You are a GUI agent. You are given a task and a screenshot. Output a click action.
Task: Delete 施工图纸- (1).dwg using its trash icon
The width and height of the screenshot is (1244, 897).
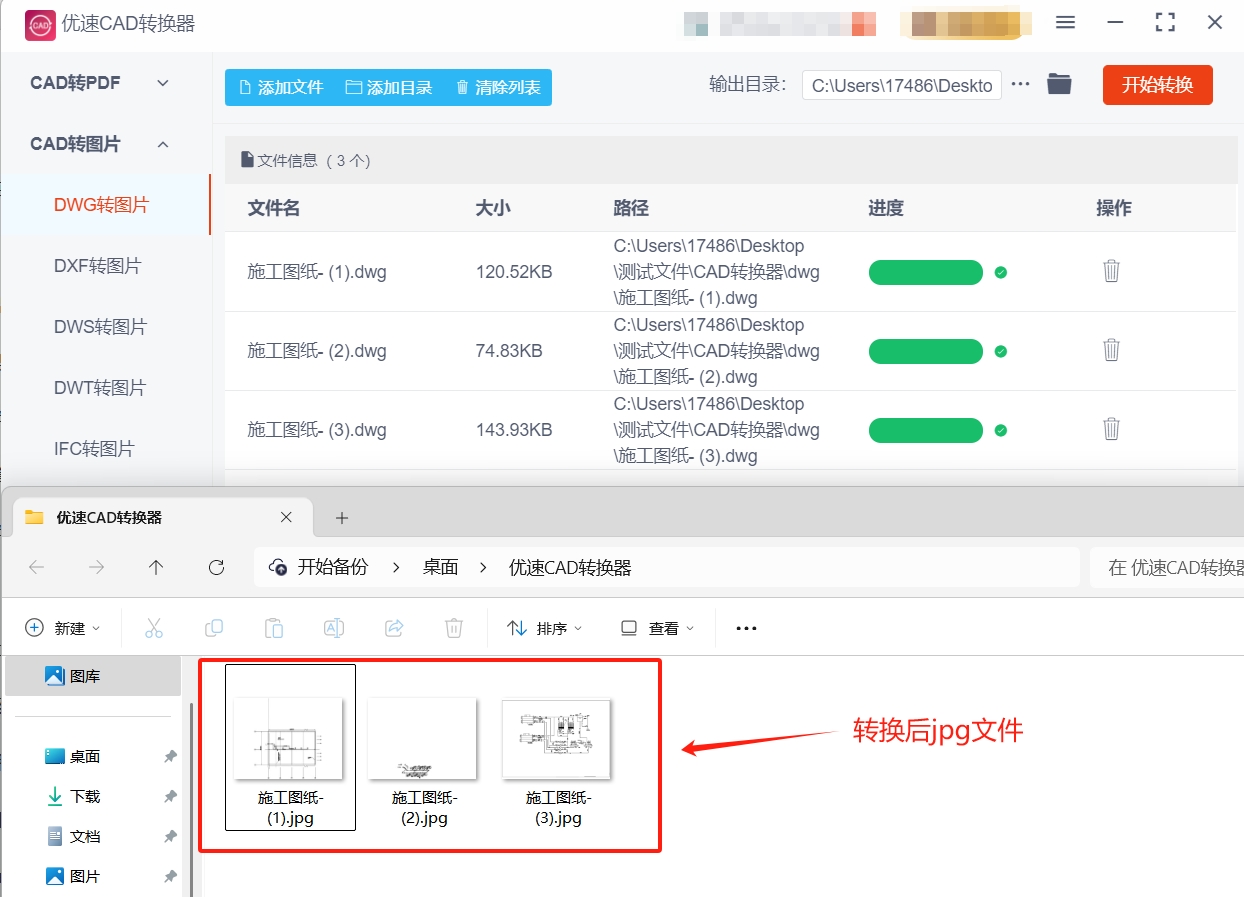pyautogui.click(x=1111, y=271)
